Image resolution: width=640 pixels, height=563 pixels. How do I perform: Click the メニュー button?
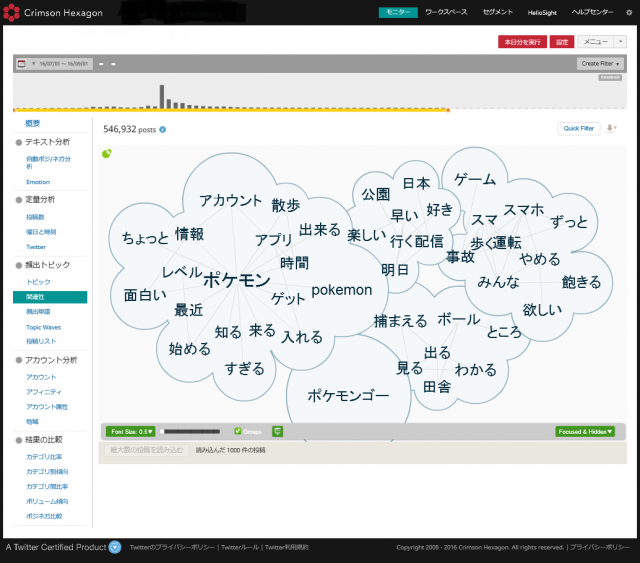point(596,42)
